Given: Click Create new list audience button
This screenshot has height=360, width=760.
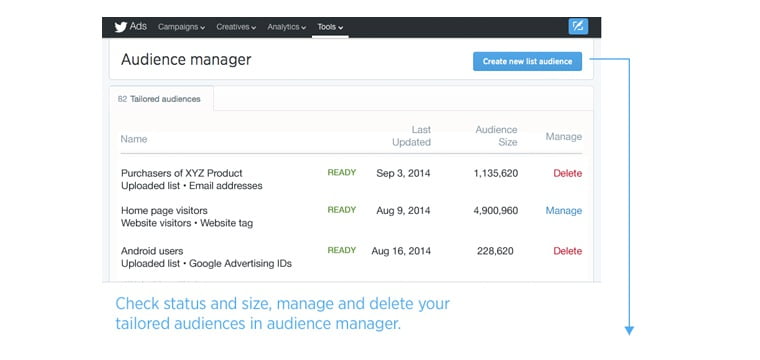Looking at the screenshot, I should (x=527, y=62).
